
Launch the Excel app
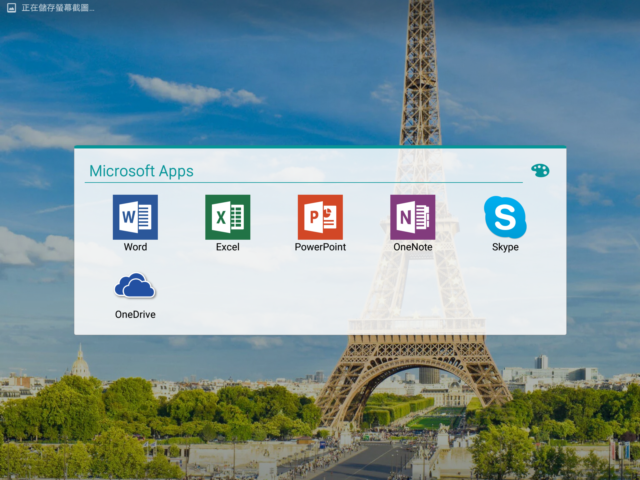(228, 217)
